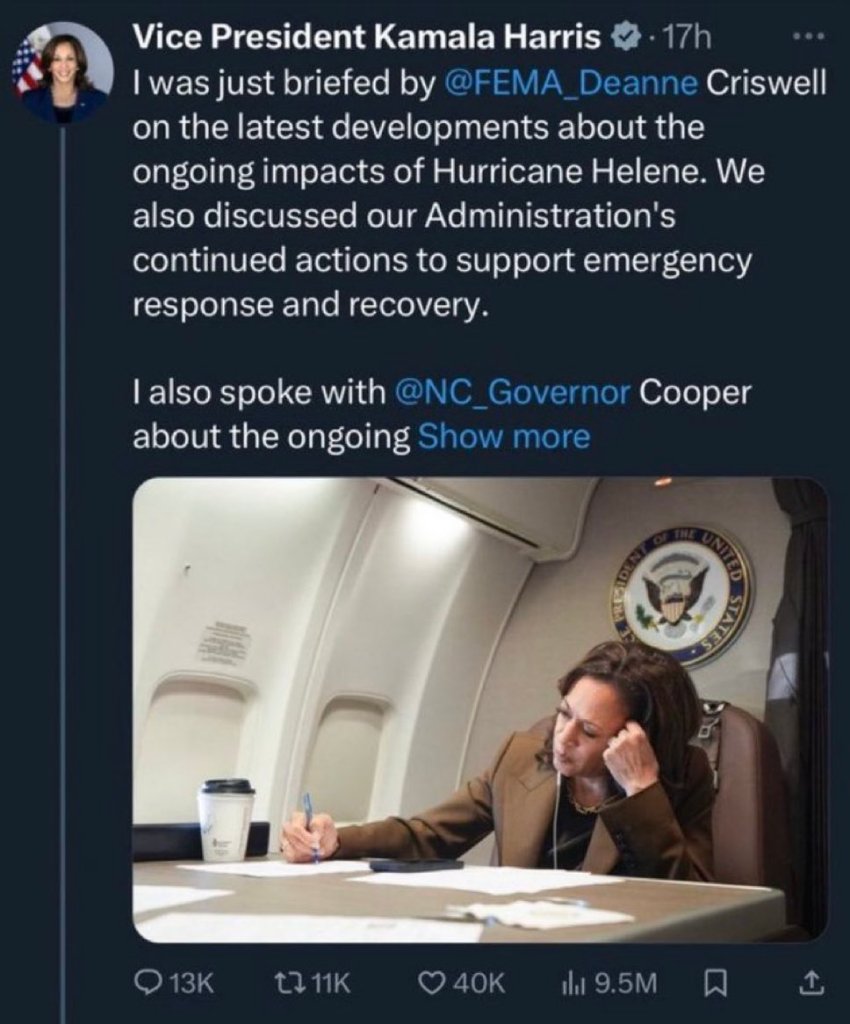The height and width of the screenshot is (1024, 850).
Task: Visit the @NC_Governor mention
Action: 513,392
